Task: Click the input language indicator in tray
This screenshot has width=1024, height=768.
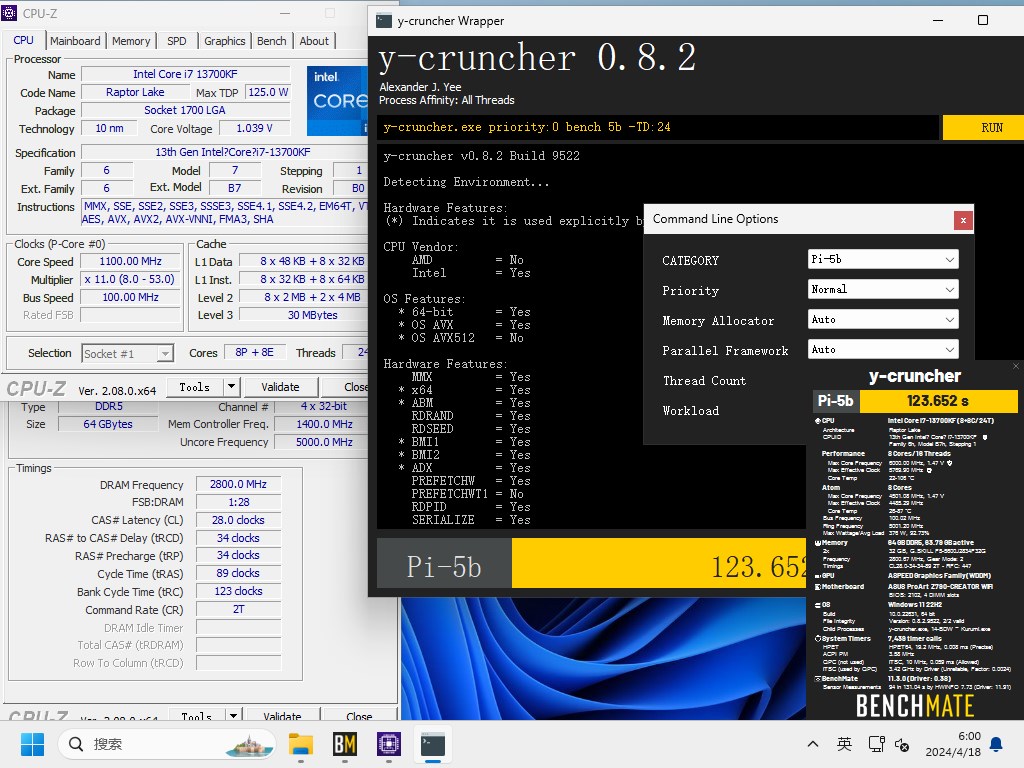Action: tap(844, 744)
